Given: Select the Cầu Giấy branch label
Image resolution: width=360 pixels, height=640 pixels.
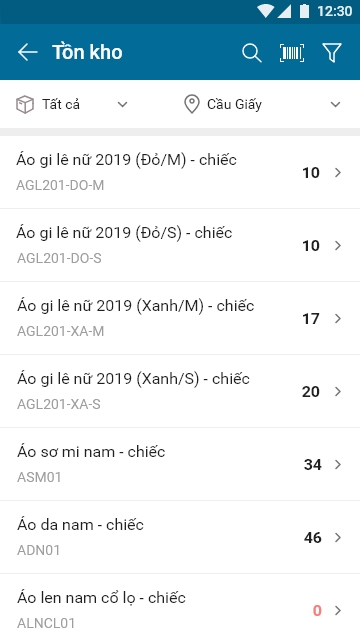Looking at the screenshot, I should pos(234,104).
